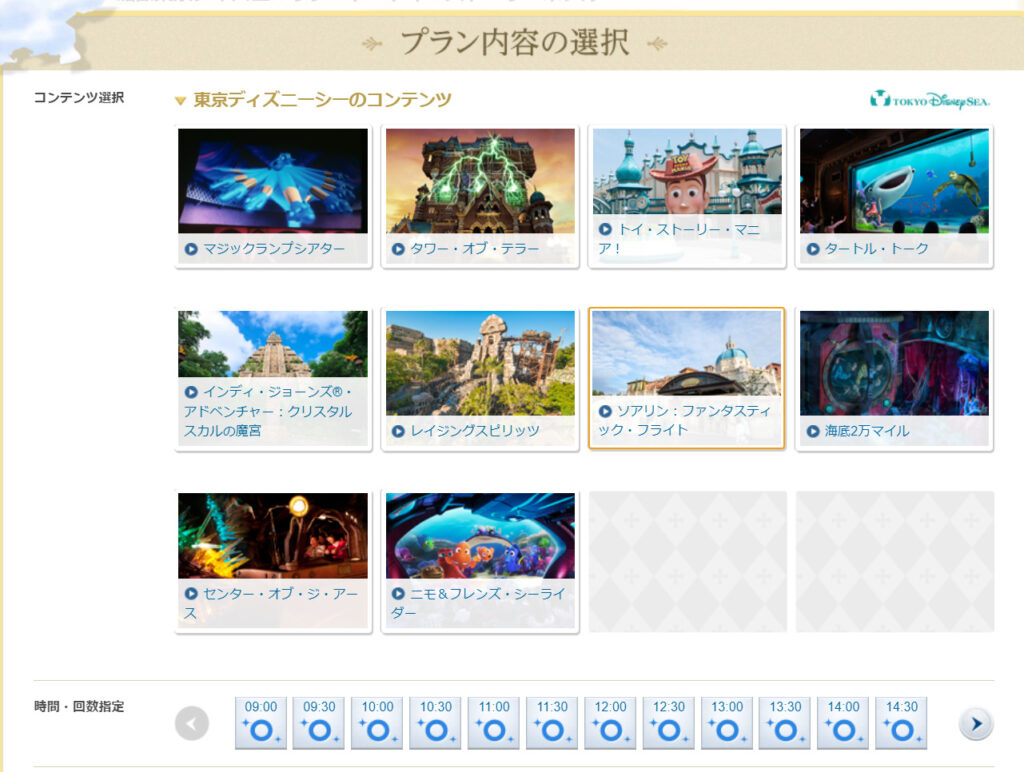The image size is (1024, 772).
Task: Click play icon beside レイジングスピリッツ label
Action: 398,431
